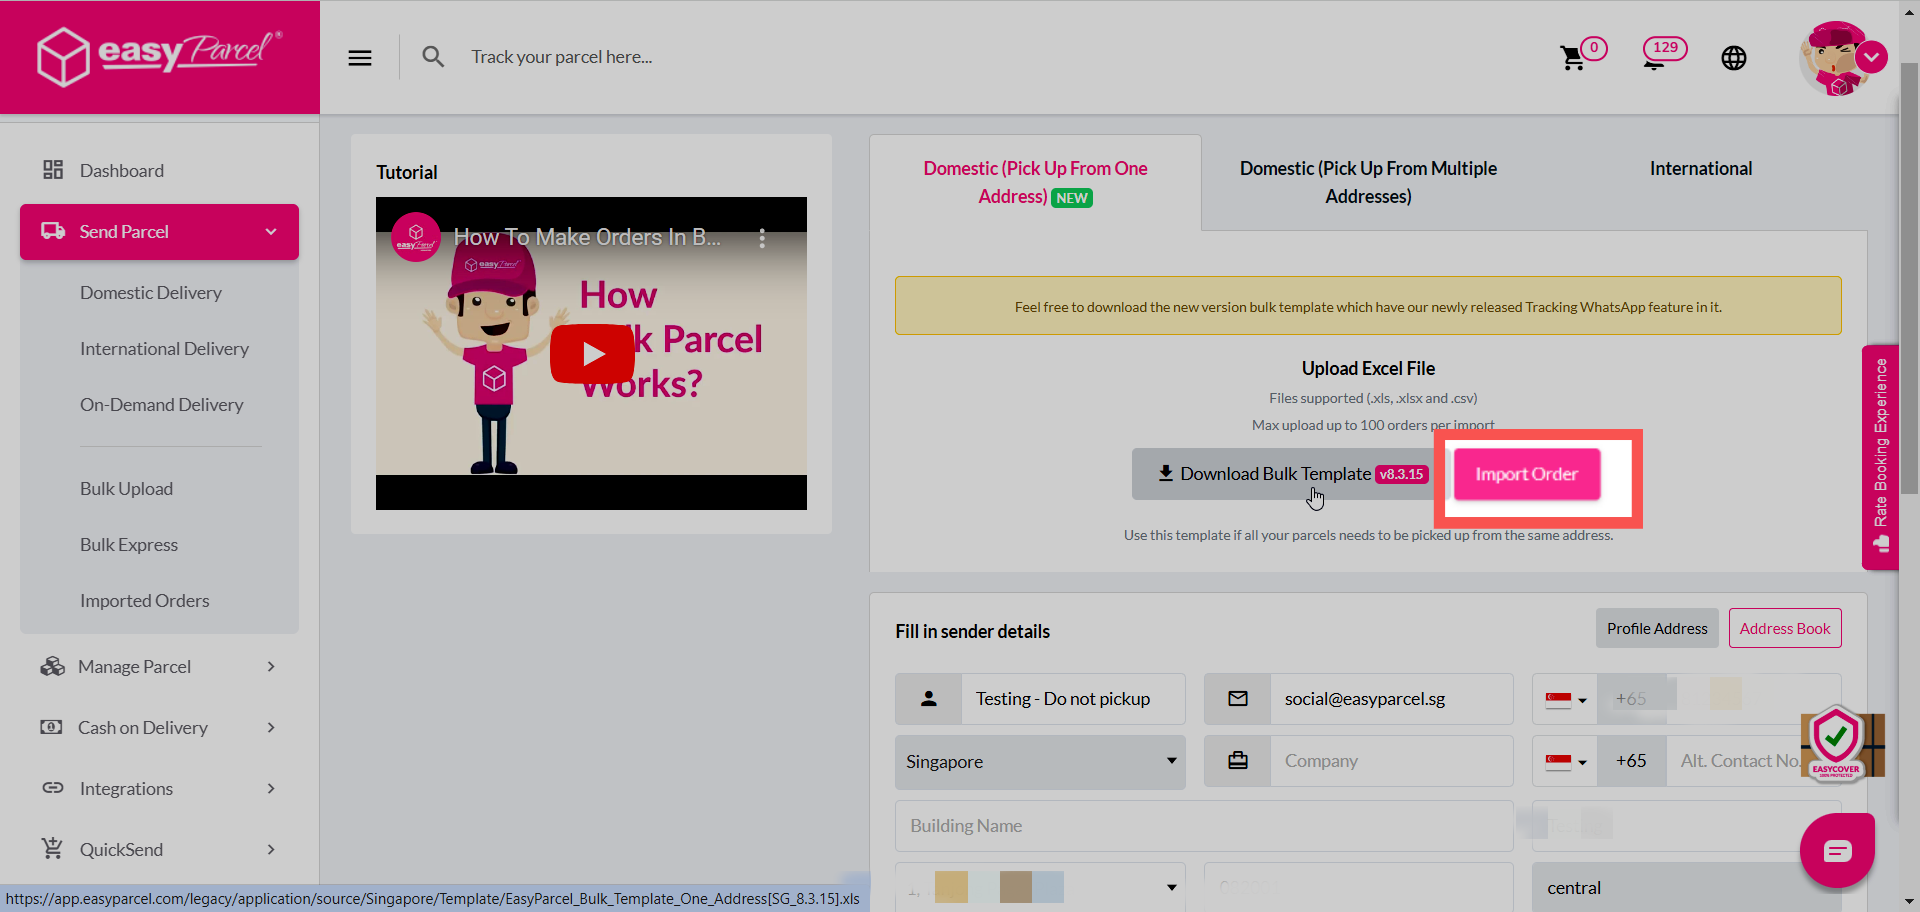Screen dimensions: 1920x912
Task: Click the Profile Address button
Action: [1657, 628]
